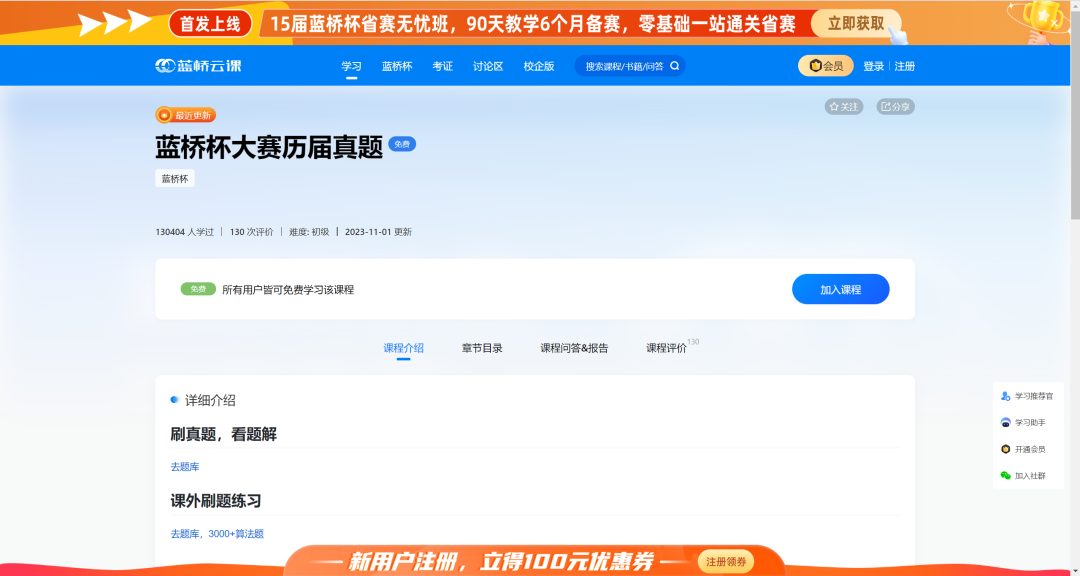Screen dimensions: 1080x576
Task: Click 立即获取 in top banner
Action: pyautogui.click(x=855, y=23)
